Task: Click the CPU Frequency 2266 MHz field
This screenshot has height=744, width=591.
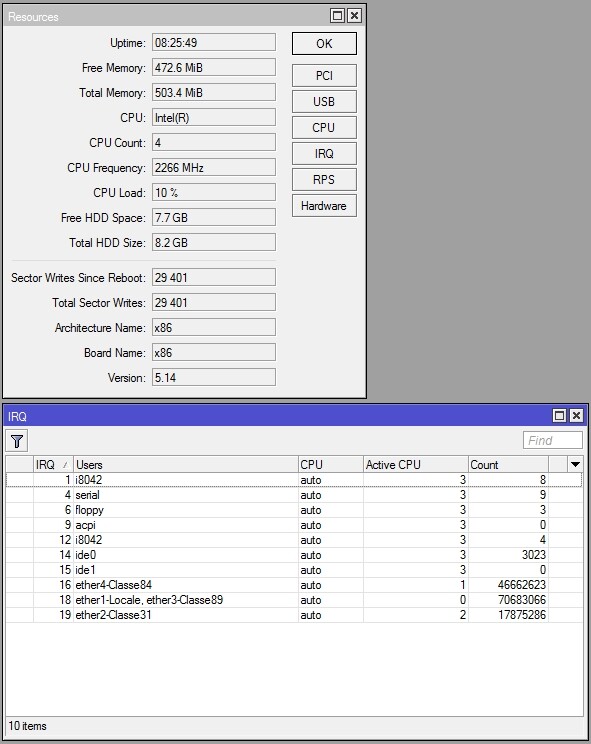Action: 213,167
